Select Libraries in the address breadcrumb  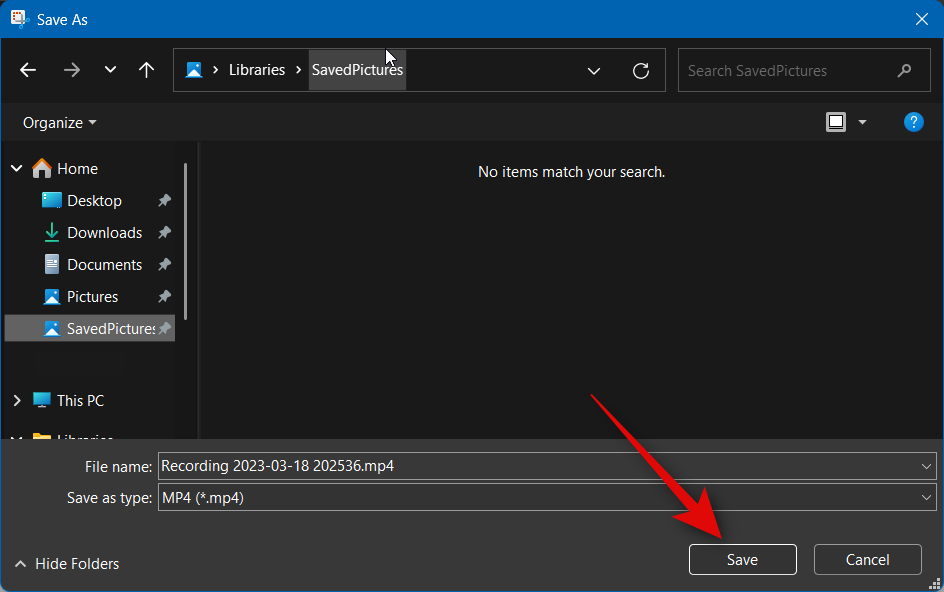[x=257, y=70]
